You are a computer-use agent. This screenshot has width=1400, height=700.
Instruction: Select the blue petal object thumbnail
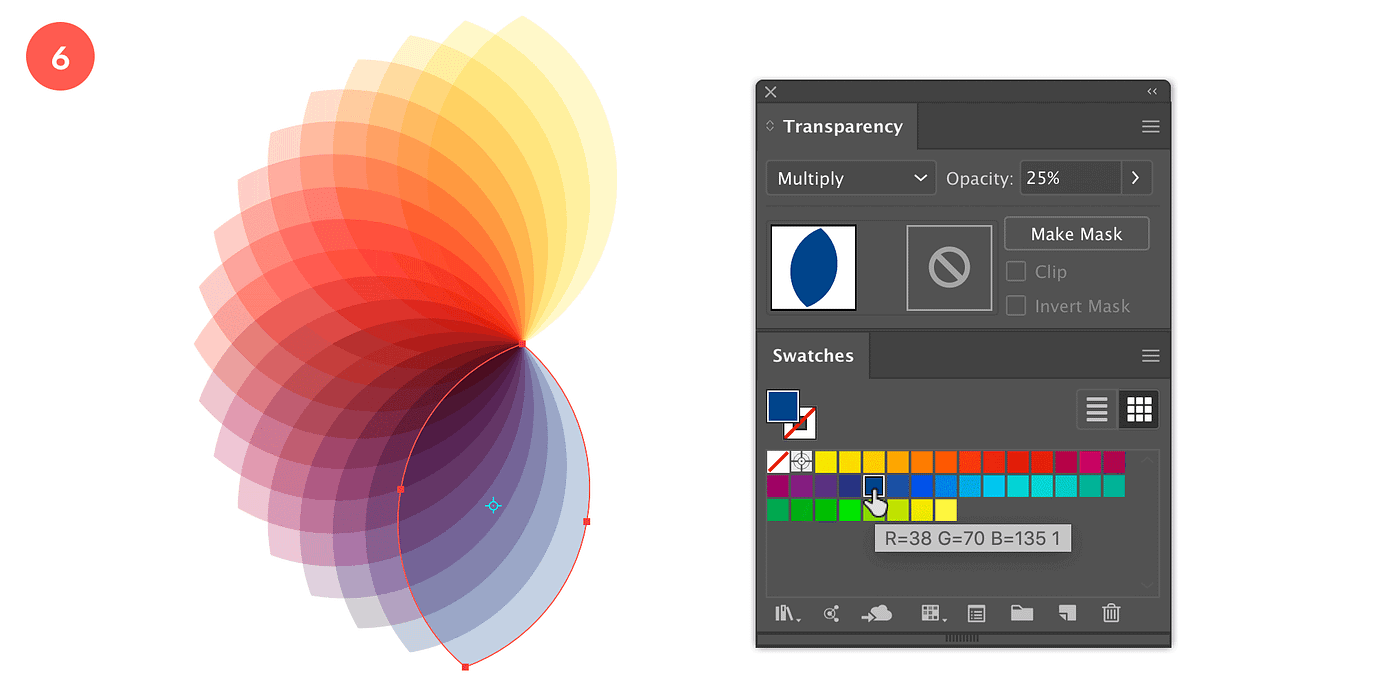click(813, 267)
